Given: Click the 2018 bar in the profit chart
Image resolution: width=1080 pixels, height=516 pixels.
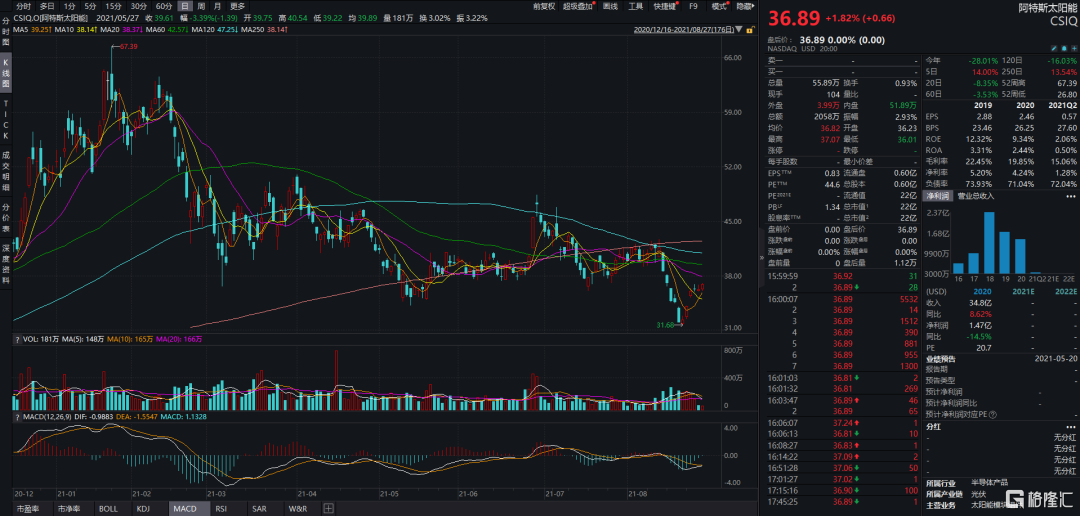Looking at the screenshot, I should [989, 243].
